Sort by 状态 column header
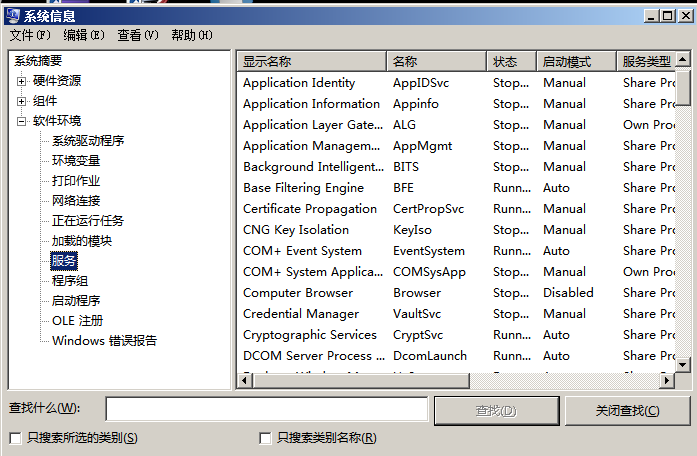This screenshot has width=697, height=456. pyautogui.click(x=512, y=61)
